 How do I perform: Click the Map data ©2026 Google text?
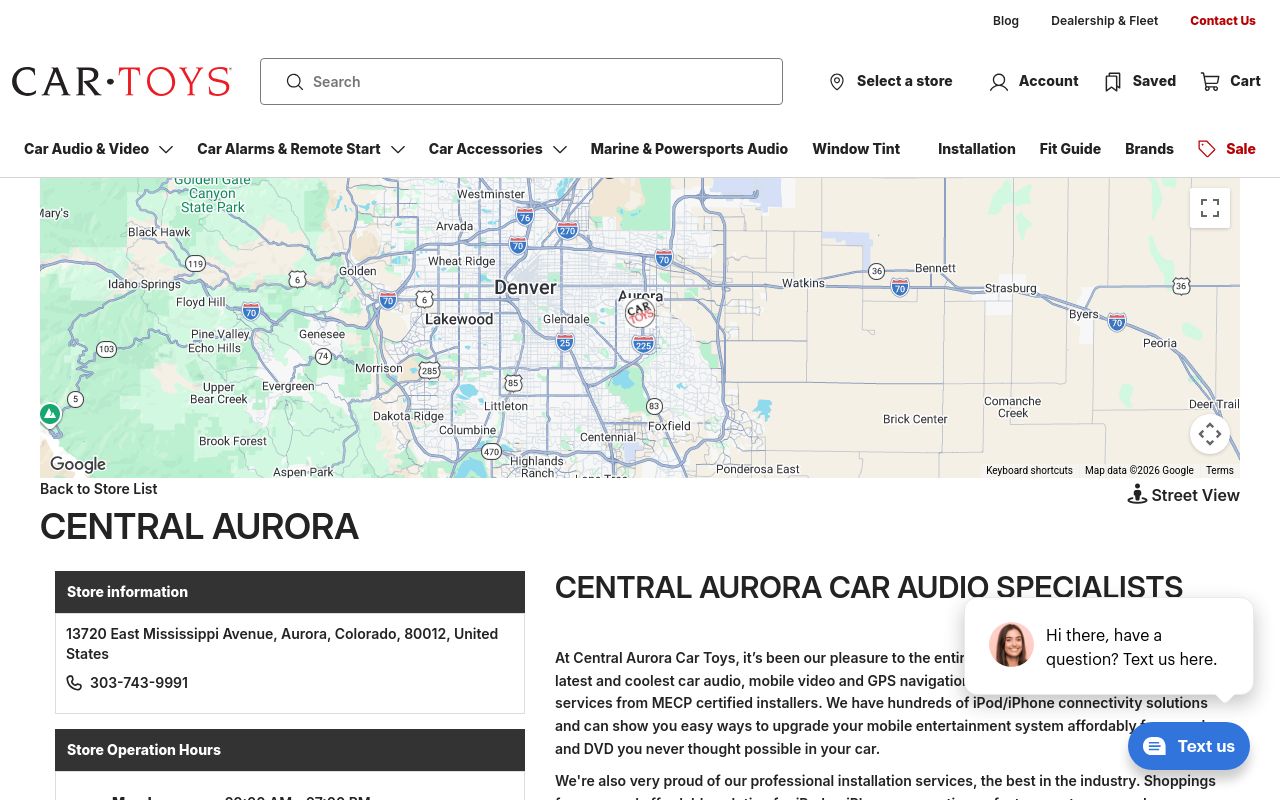(1139, 470)
